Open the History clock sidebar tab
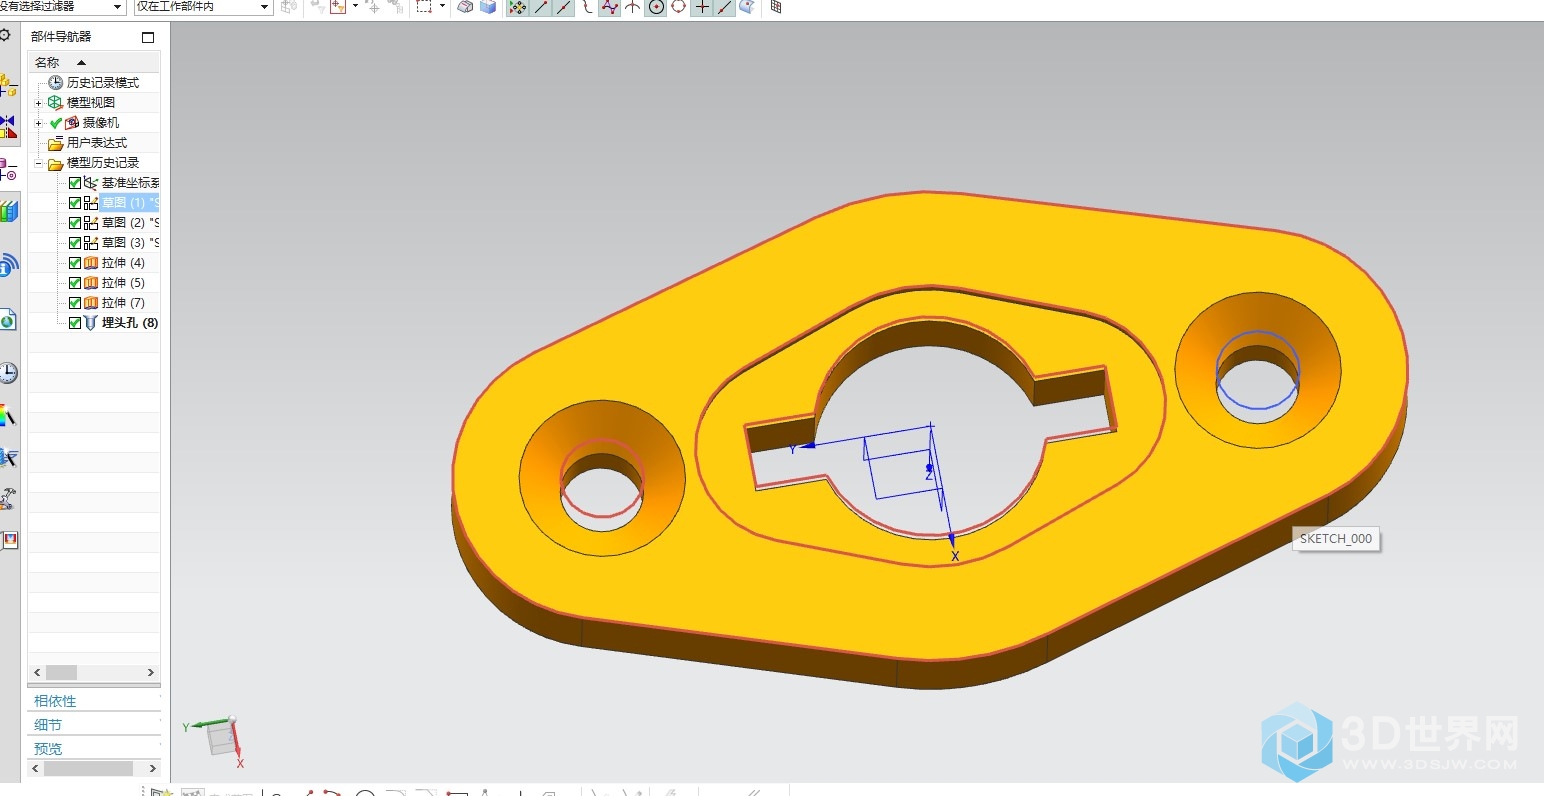The width and height of the screenshot is (1544, 796). coord(8,373)
